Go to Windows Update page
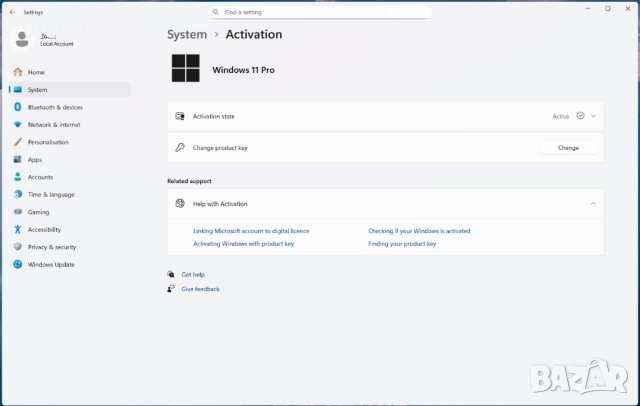The height and width of the screenshot is (406, 640). tap(50, 265)
